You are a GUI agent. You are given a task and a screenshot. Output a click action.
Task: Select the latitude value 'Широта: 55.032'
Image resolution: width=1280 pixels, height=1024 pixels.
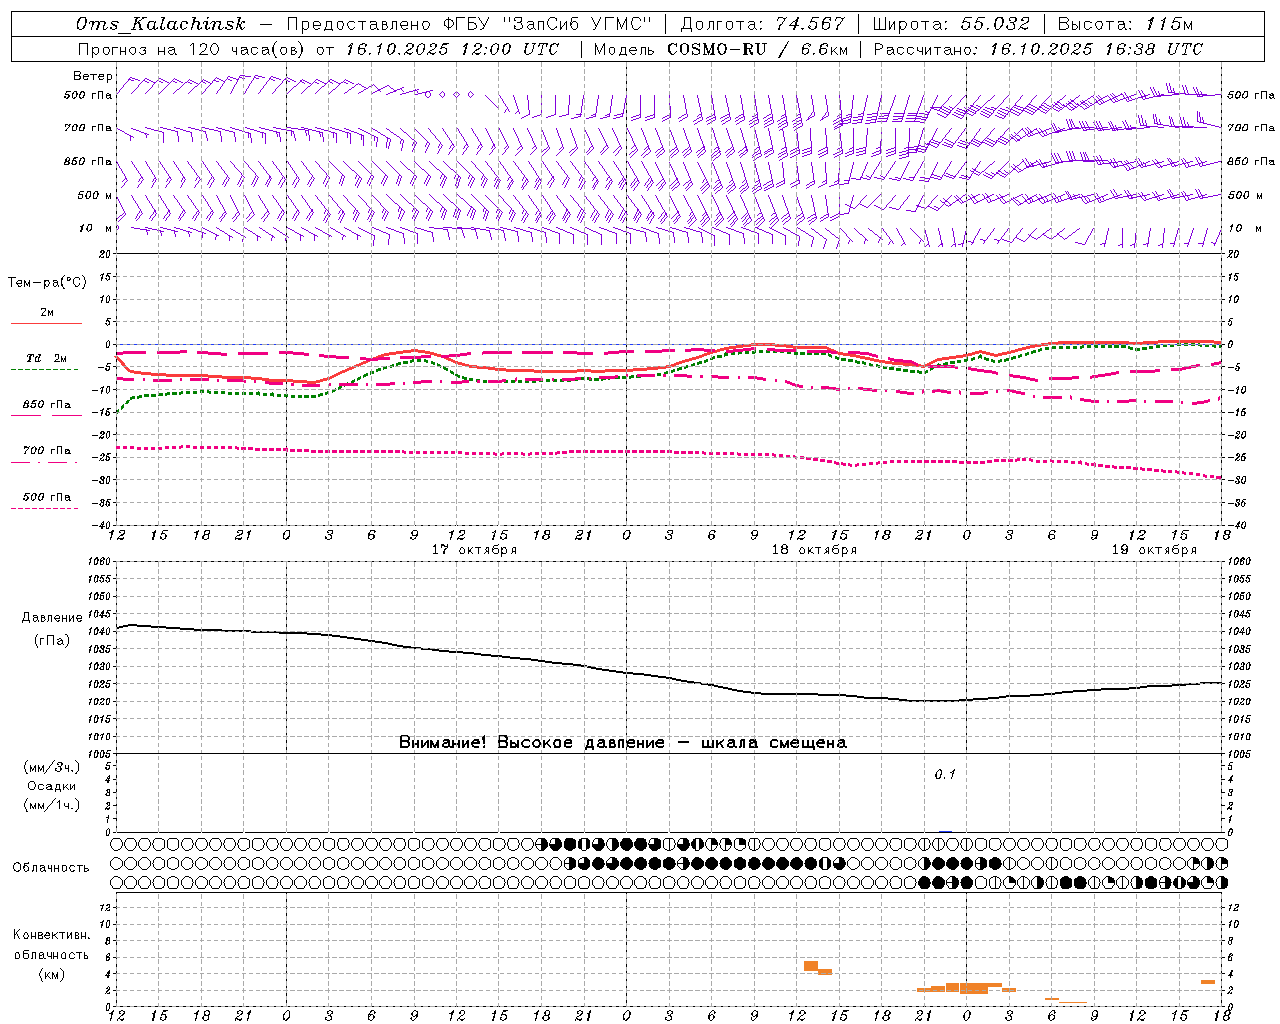tap(951, 24)
